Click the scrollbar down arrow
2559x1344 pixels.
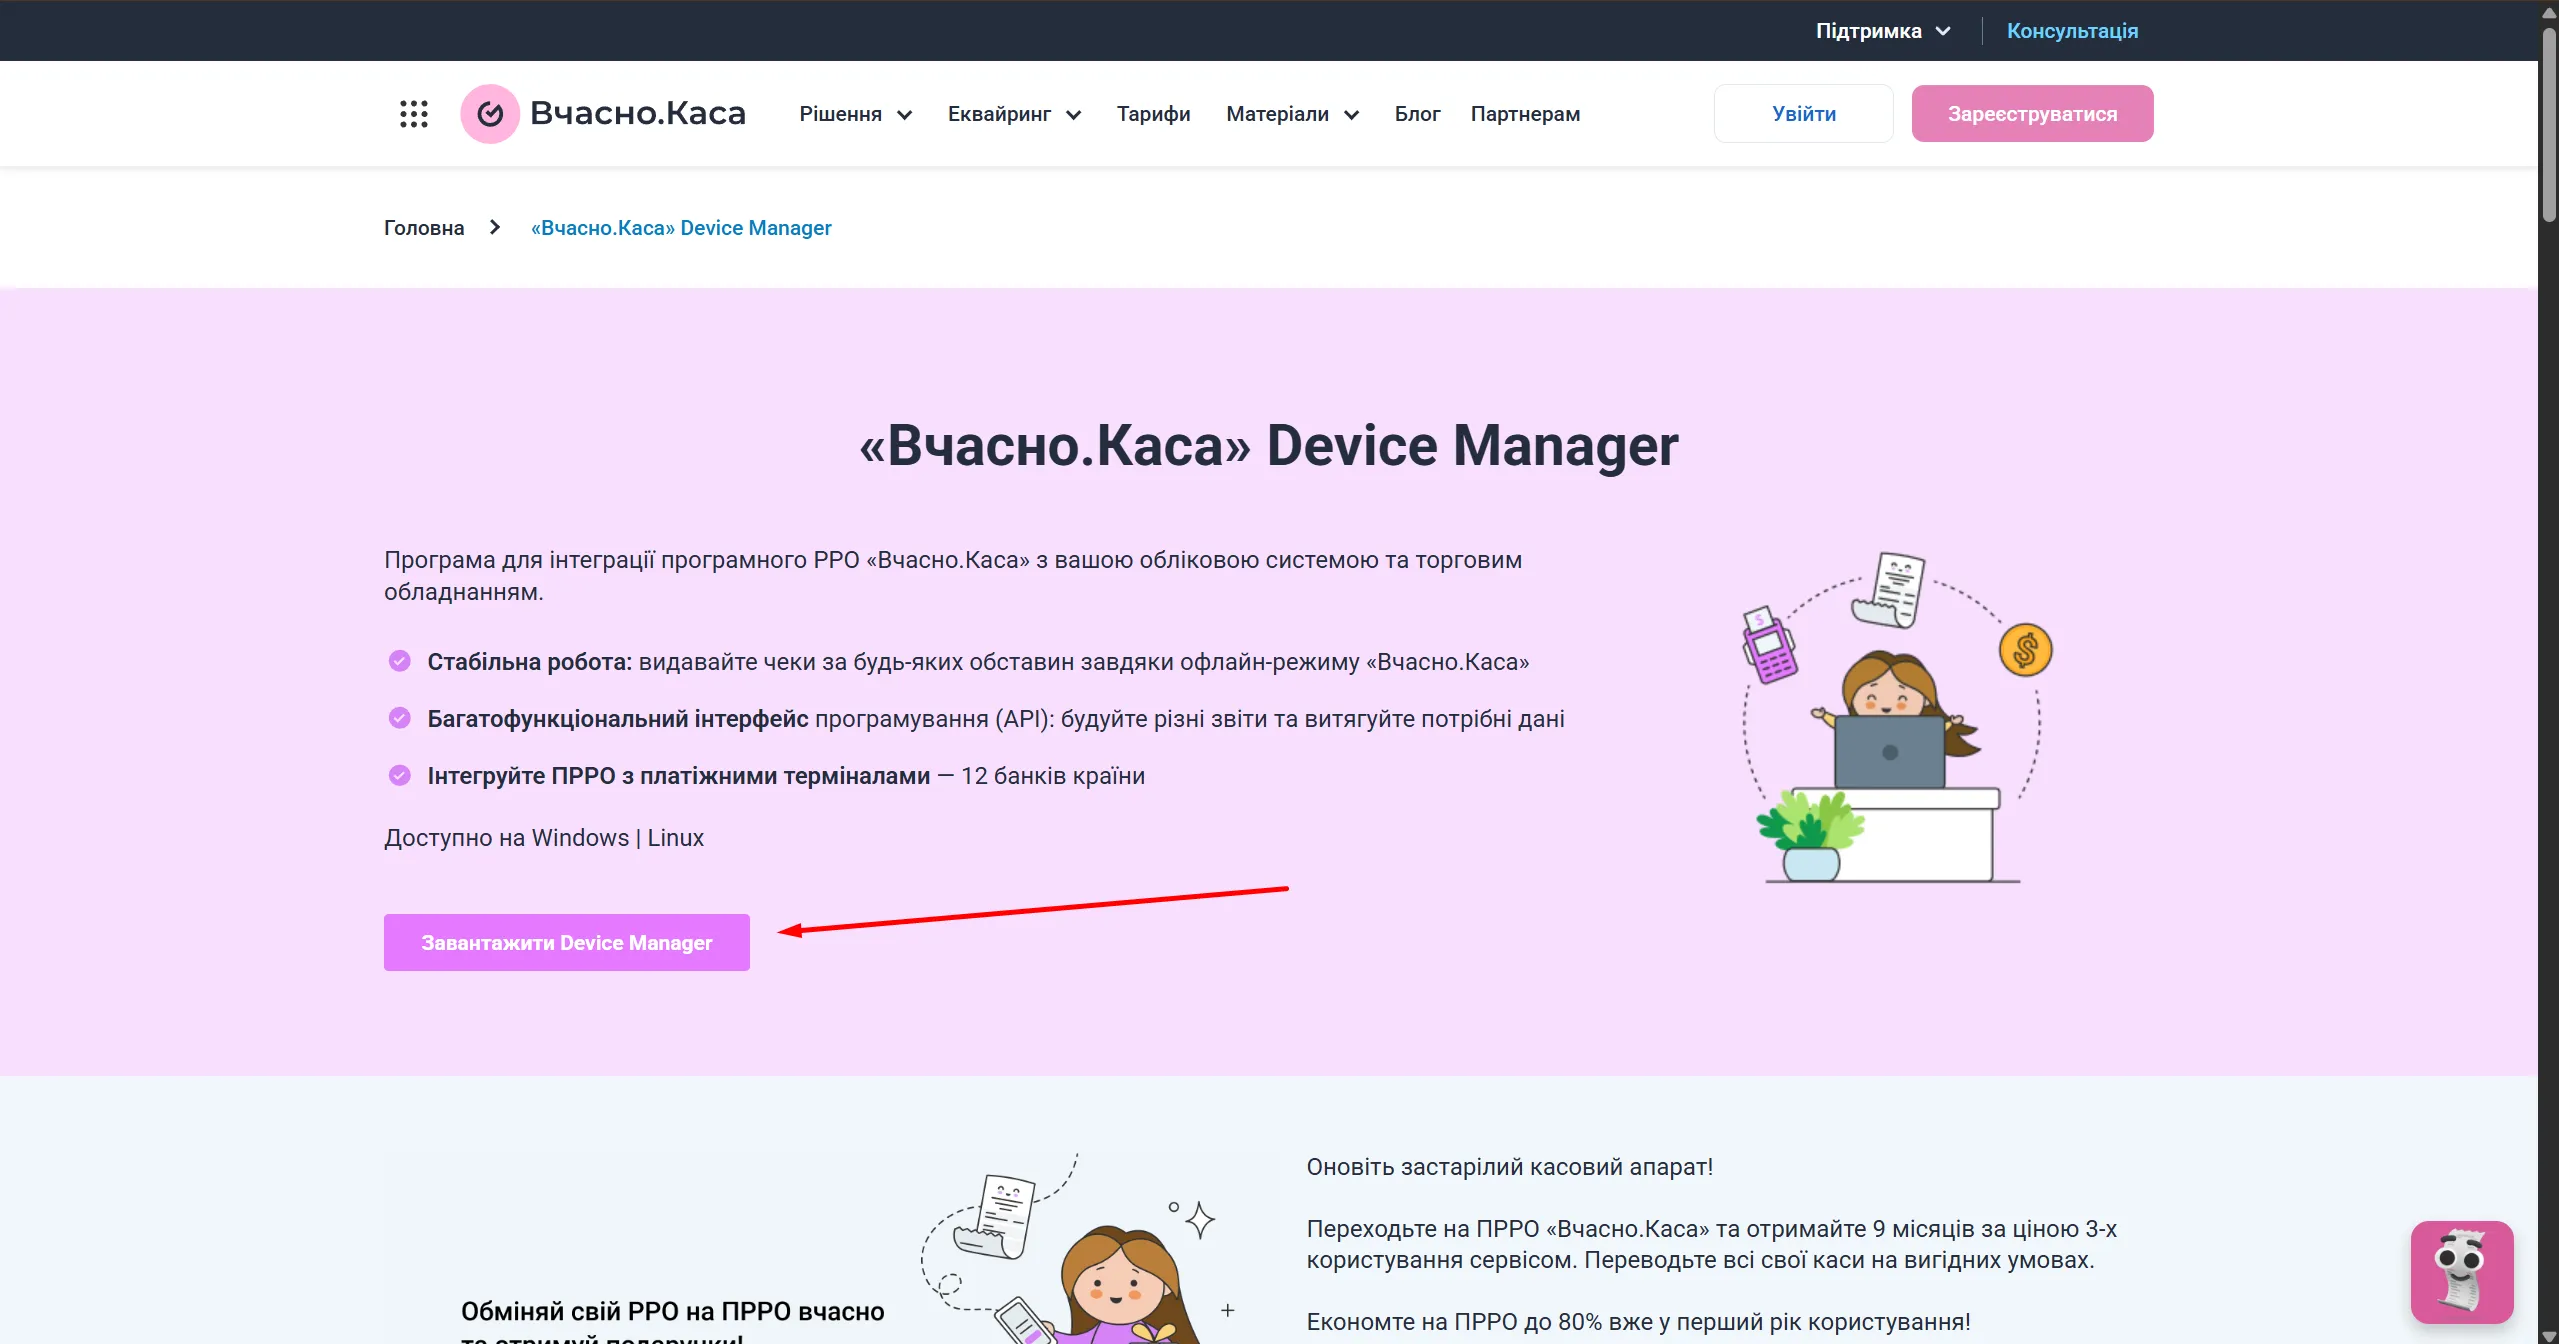point(2549,1336)
